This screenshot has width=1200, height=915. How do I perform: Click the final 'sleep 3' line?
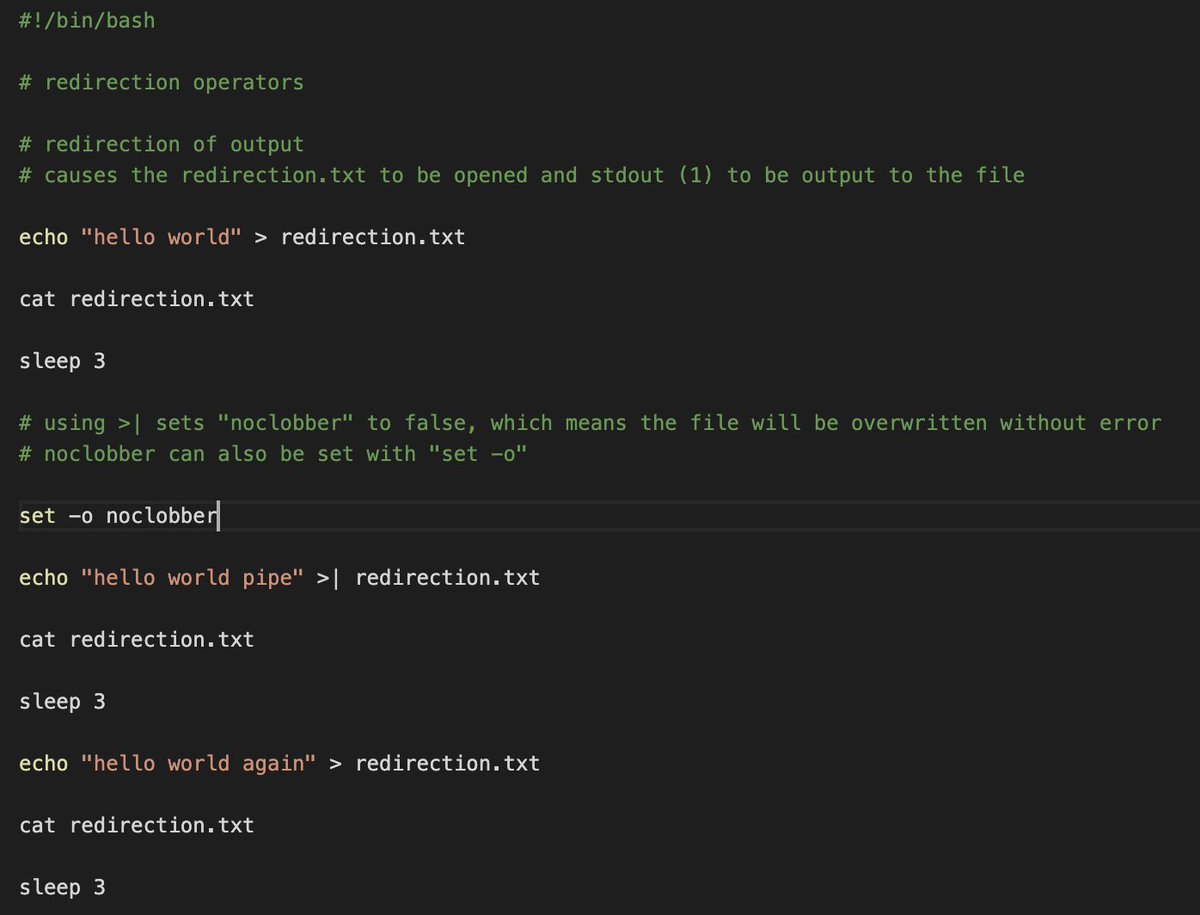62,888
